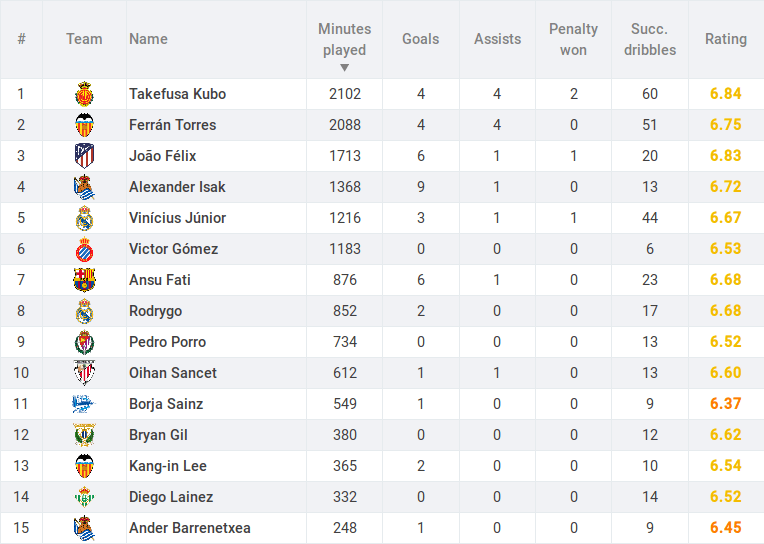Open Vinícius Júnior's player page
The height and width of the screenshot is (544, 764).
click(x=177, y=218)
